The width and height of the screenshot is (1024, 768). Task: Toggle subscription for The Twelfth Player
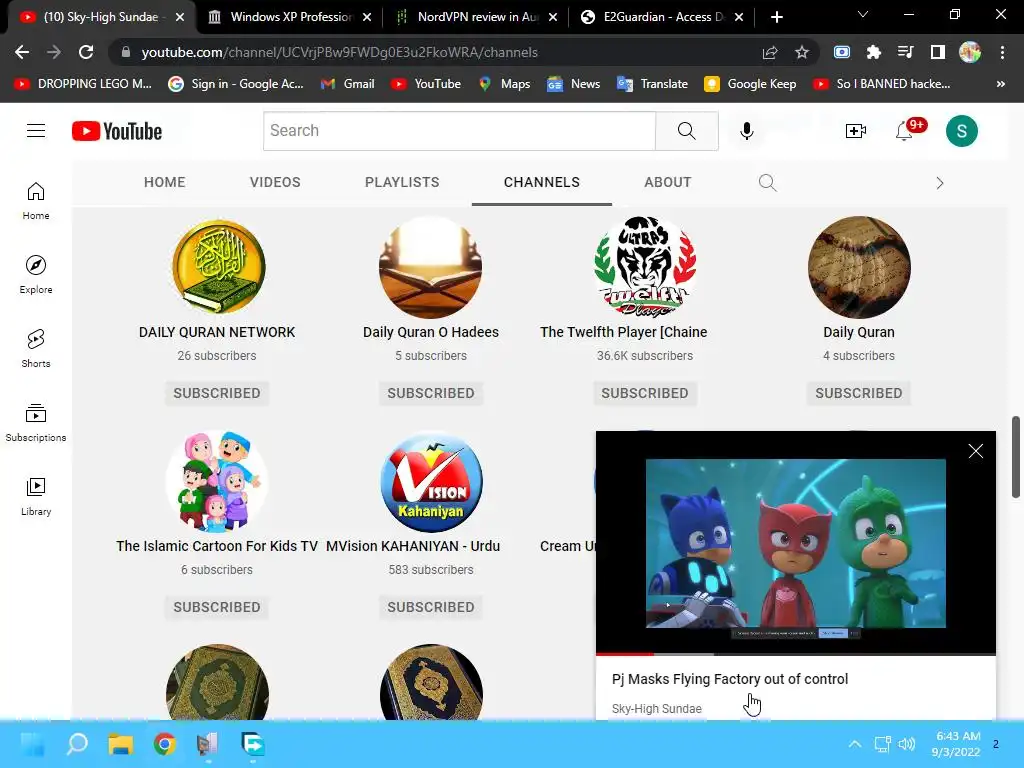point(645,393)
